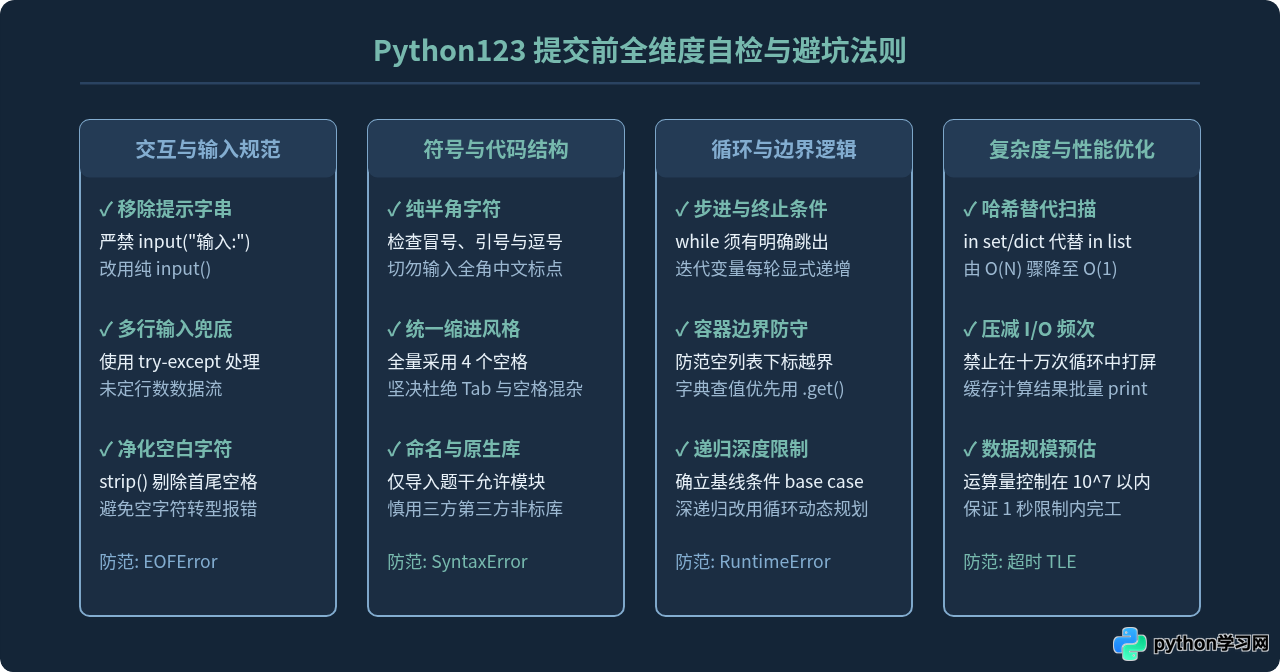This screenshot has height=672, width=1280.
Task: Click the checkmark before 命名与原生库
Action: 394,449
